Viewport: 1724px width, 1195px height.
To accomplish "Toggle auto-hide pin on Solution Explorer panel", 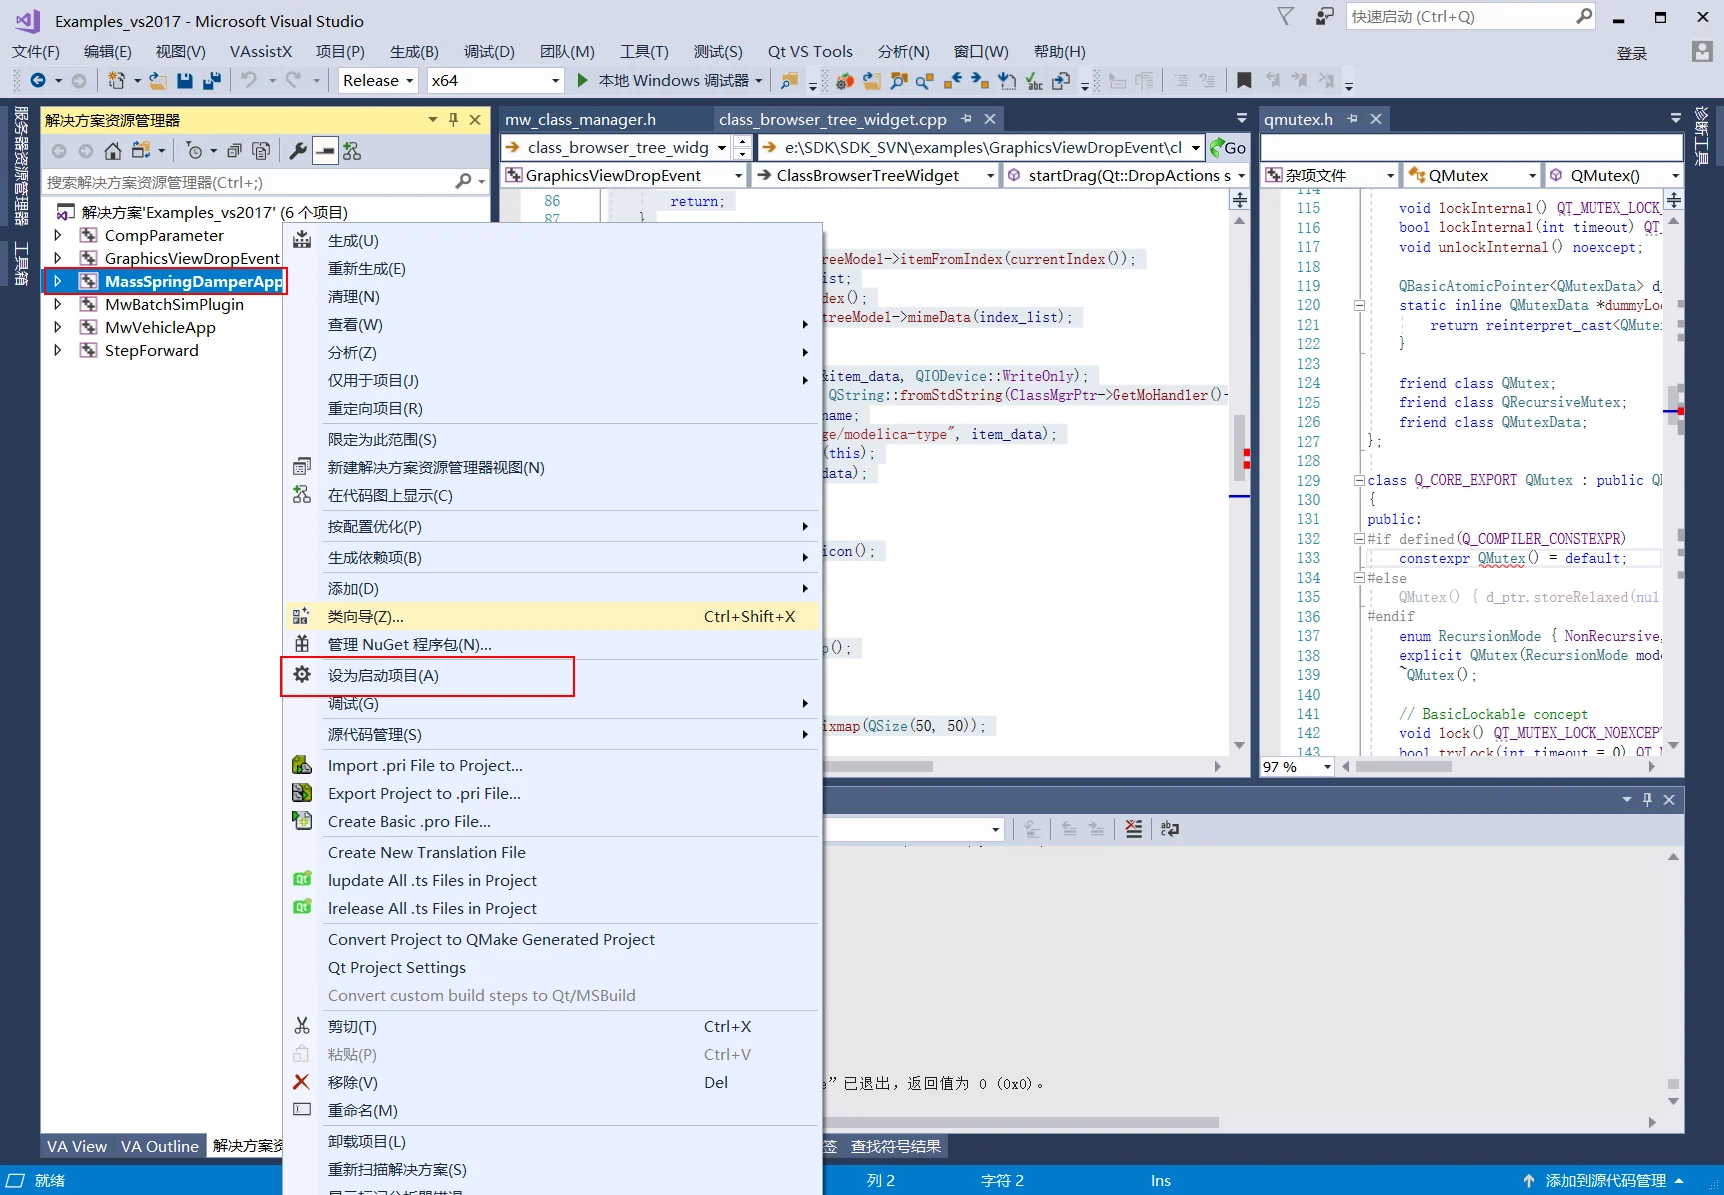I will click(x=453, y=120).
